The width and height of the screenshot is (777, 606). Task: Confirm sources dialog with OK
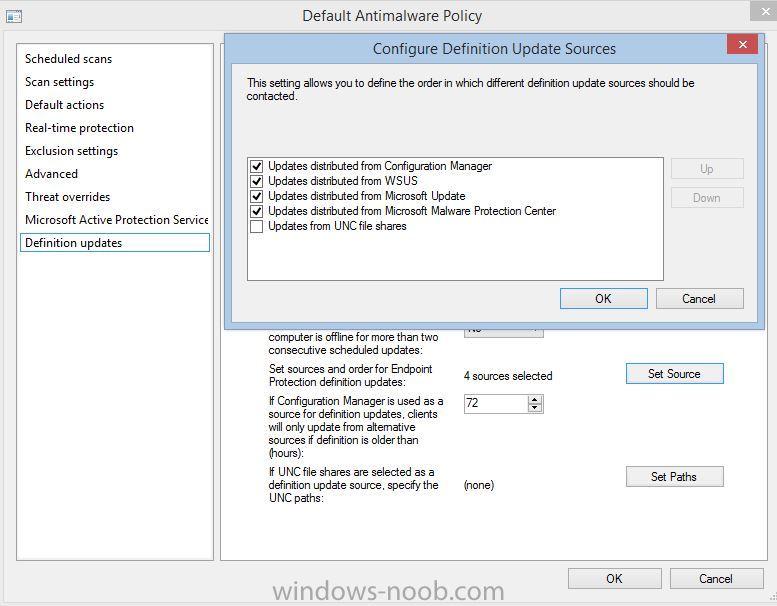(604, 299)
